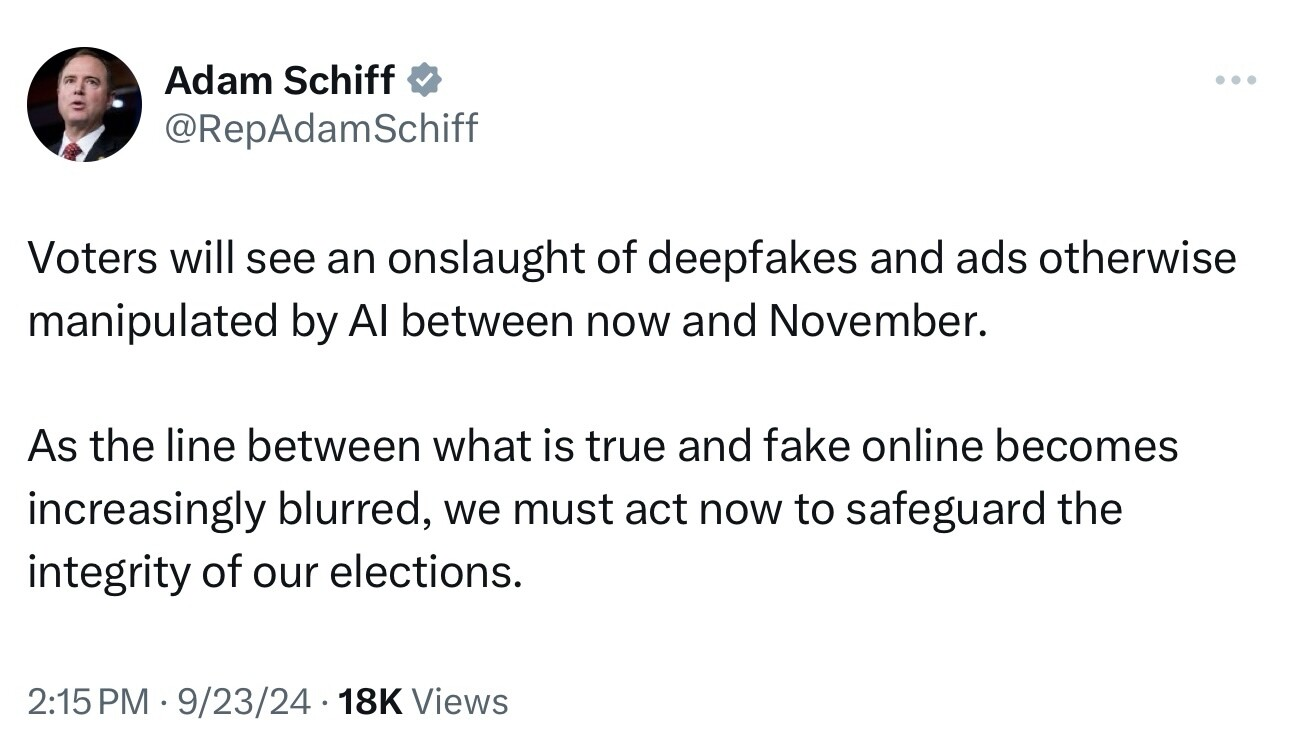Click the display name Adam Schiff

point(279,81)
